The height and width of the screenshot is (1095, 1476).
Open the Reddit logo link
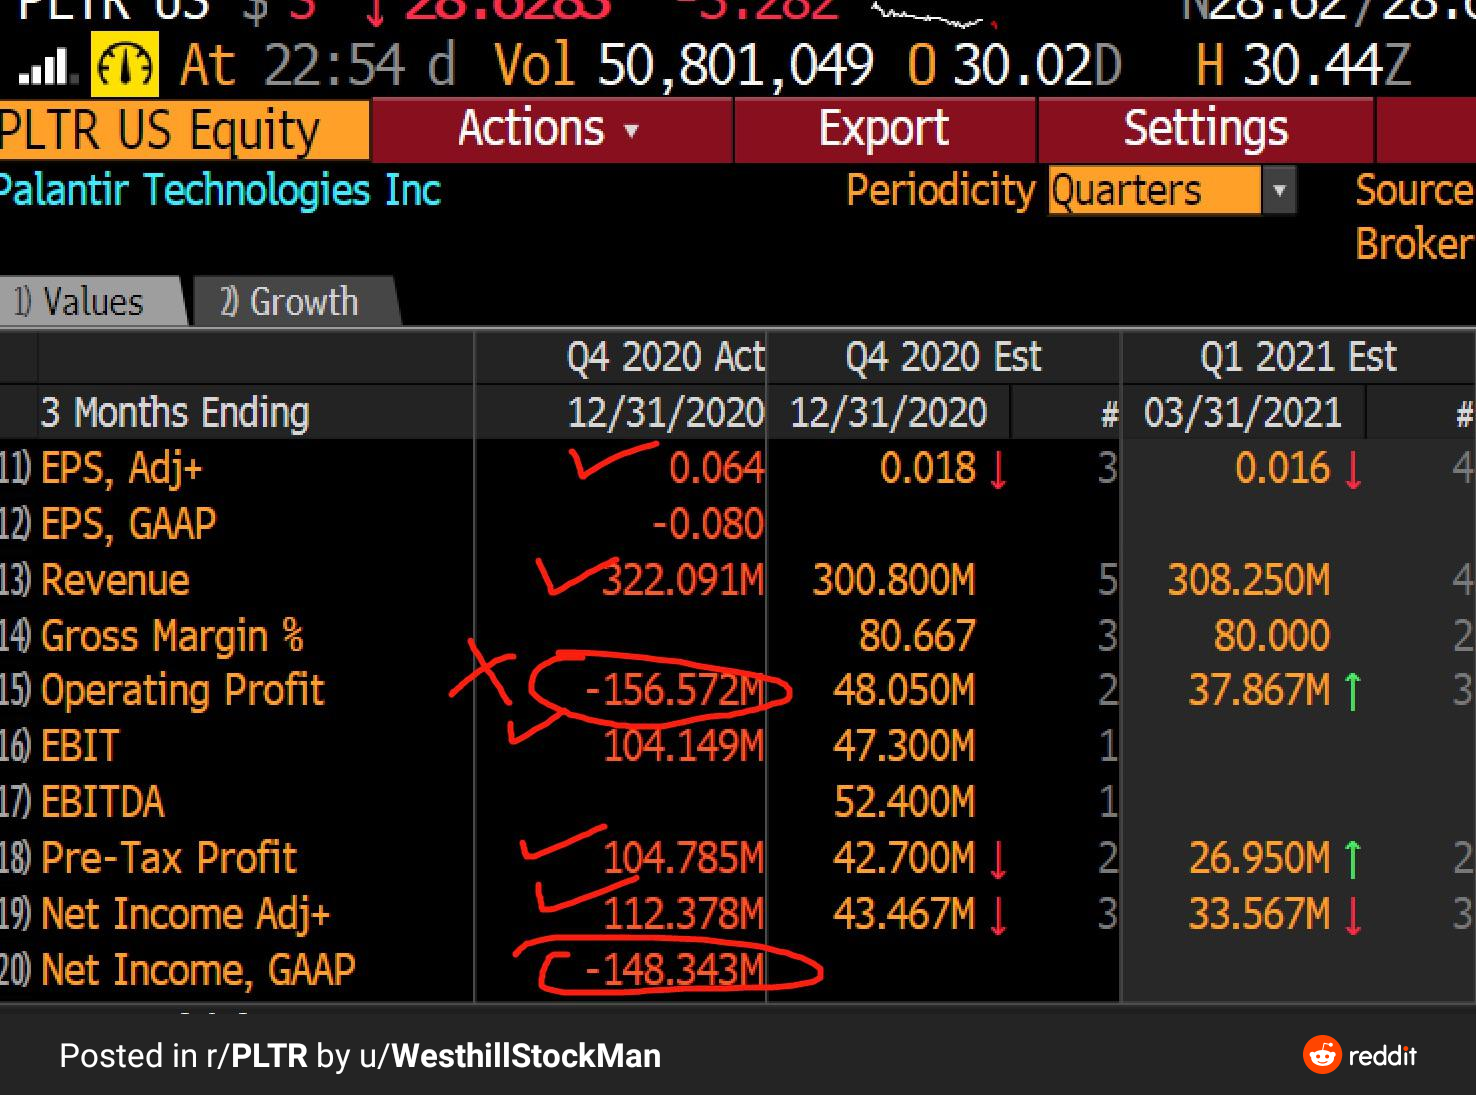(1360, 1055)
